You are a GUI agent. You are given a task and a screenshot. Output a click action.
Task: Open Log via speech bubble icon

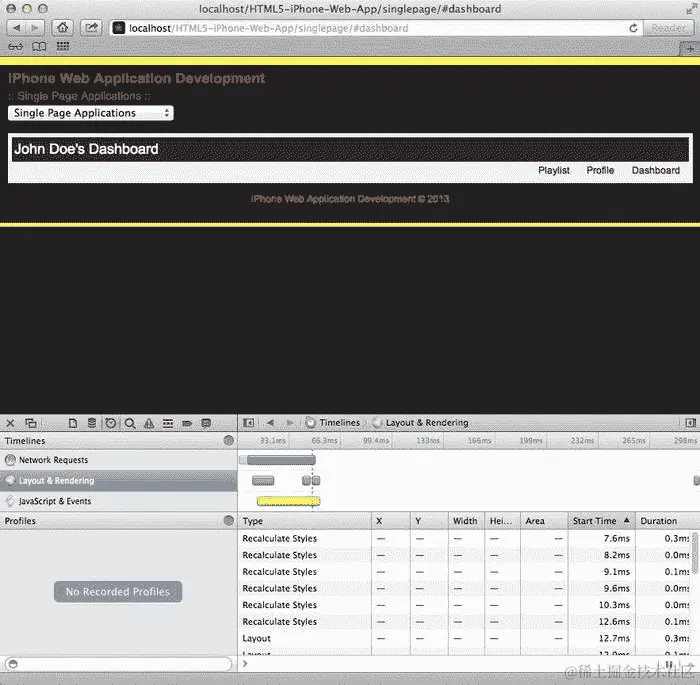point(206,423)
